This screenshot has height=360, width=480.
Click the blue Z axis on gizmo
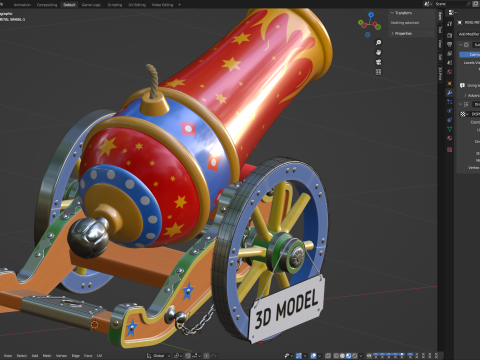371,14
